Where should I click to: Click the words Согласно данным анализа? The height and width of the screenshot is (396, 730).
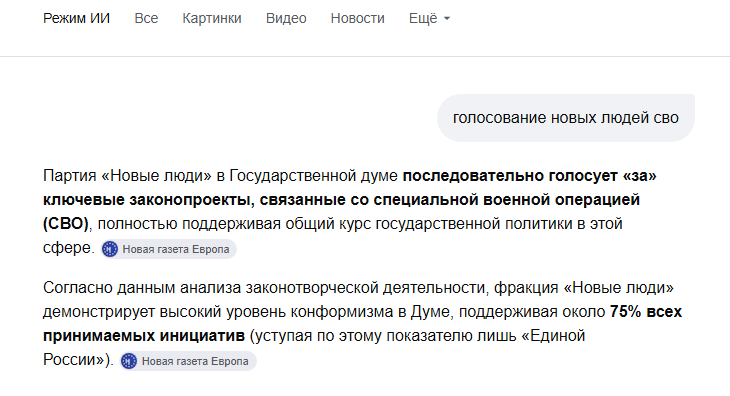point(142,288)
